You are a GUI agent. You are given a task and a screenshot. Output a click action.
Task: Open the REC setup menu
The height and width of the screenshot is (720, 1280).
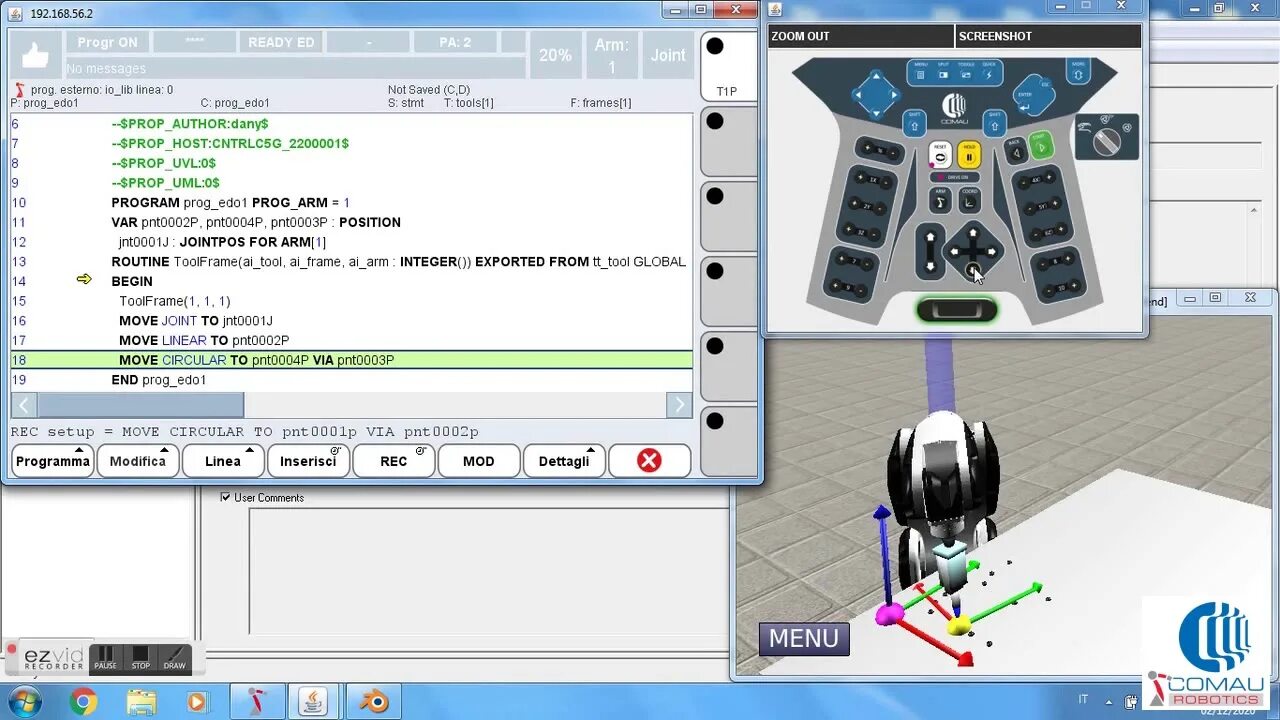tap(394, 461)
